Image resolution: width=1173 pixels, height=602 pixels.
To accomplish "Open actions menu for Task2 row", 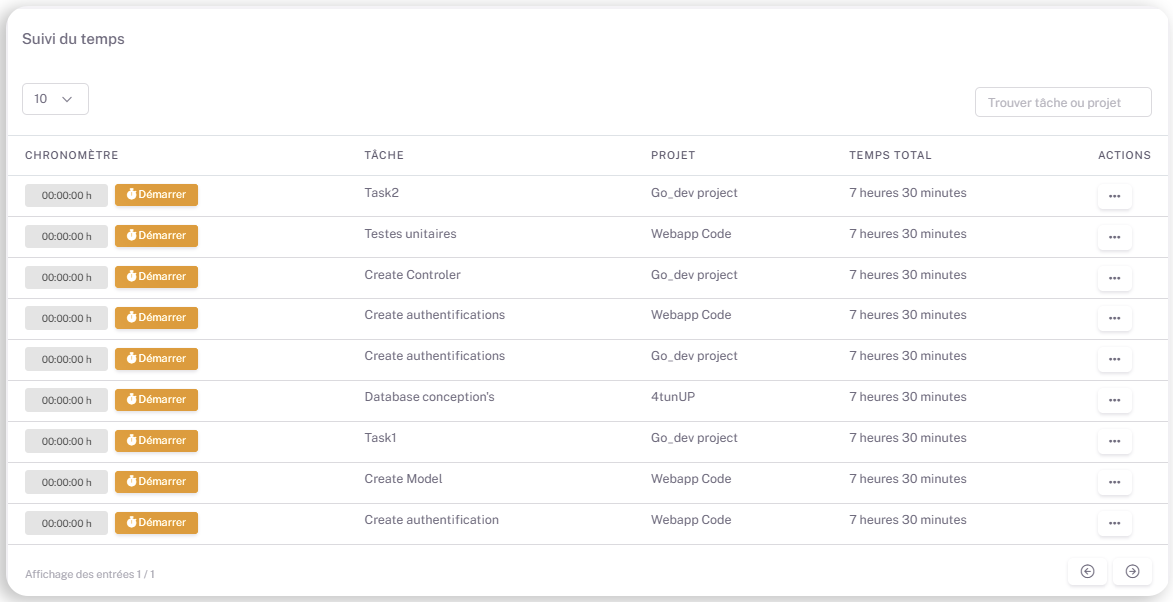I will (1114, 196).
